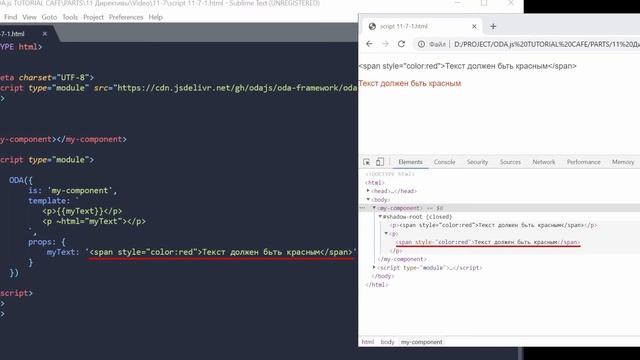The height and width of the screenshot is (360, 640).
Task: Click the browser address bar URL
Action: click(547, 44)
